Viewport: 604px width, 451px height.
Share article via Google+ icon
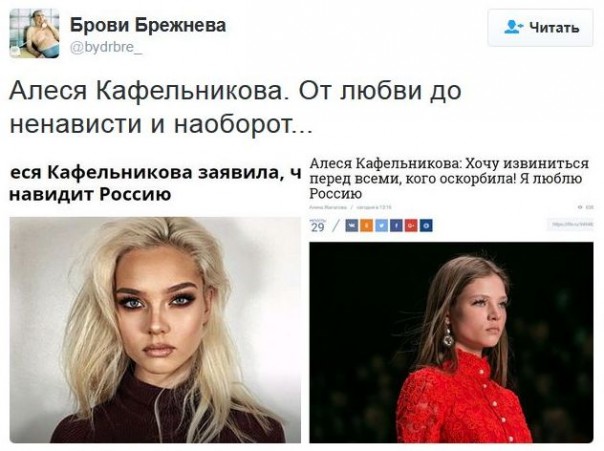tap(411, 225)
